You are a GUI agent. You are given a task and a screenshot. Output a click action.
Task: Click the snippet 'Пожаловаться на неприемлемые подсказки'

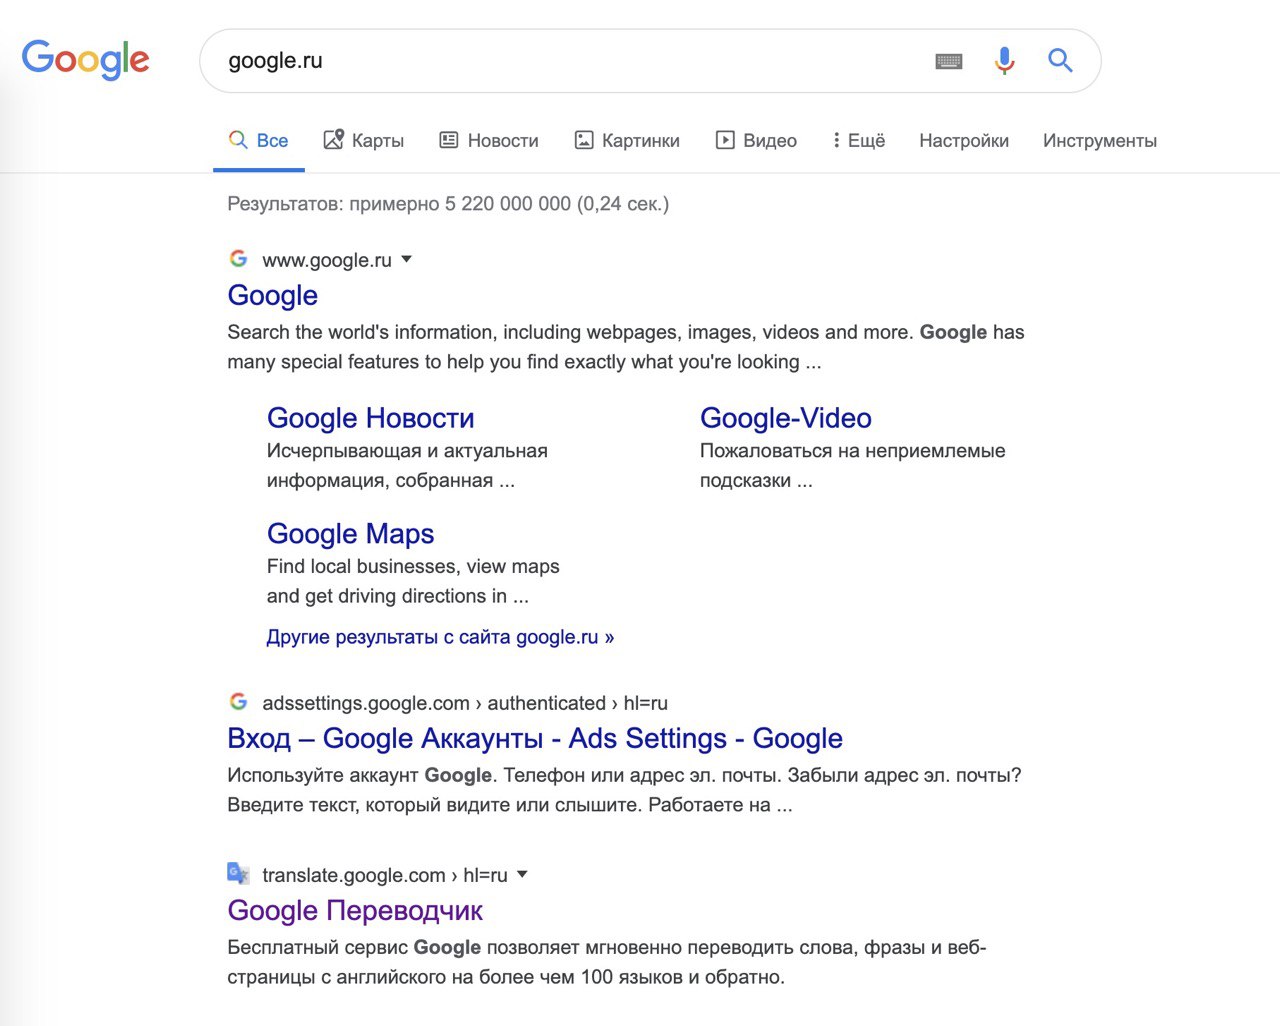[853, 466]
